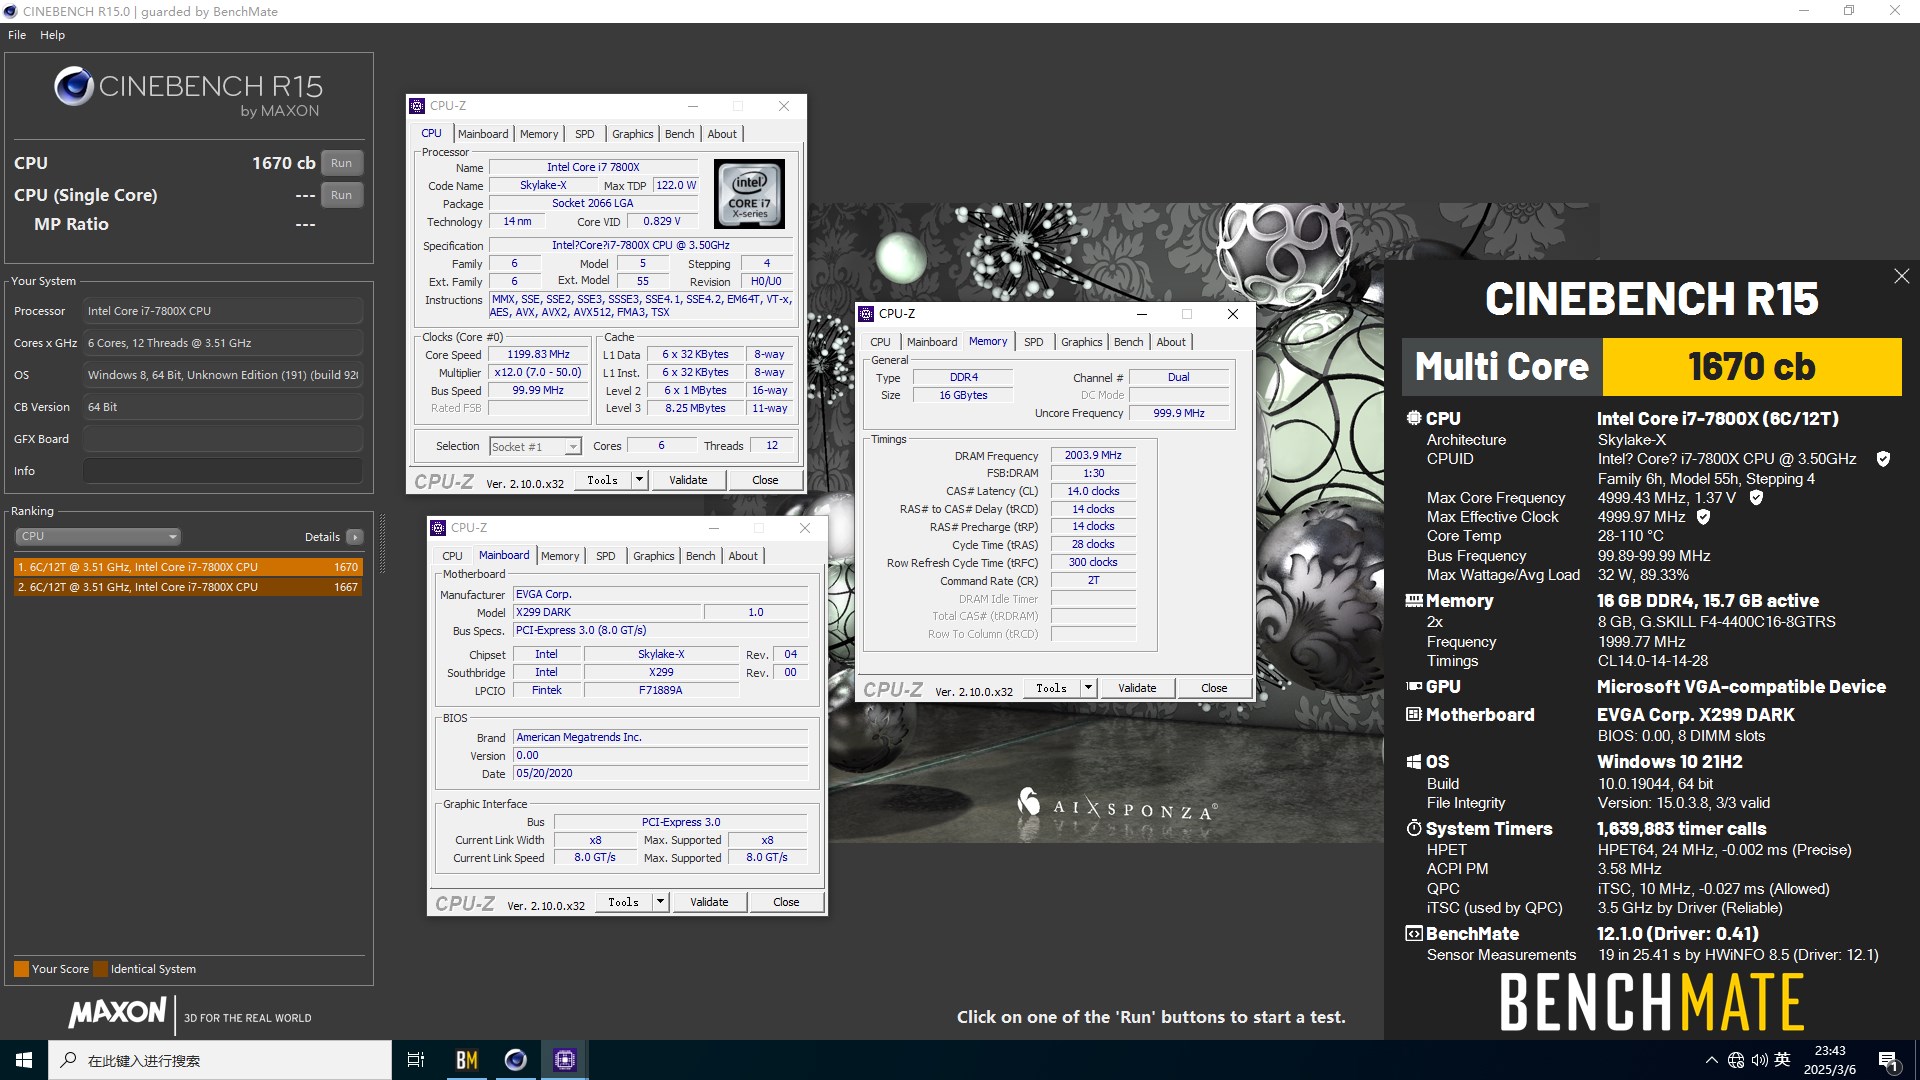The width and height of the screenshot is (1920, 1080).
Task: Run the multi-core CPU test
Action: [x=341, y=163]
